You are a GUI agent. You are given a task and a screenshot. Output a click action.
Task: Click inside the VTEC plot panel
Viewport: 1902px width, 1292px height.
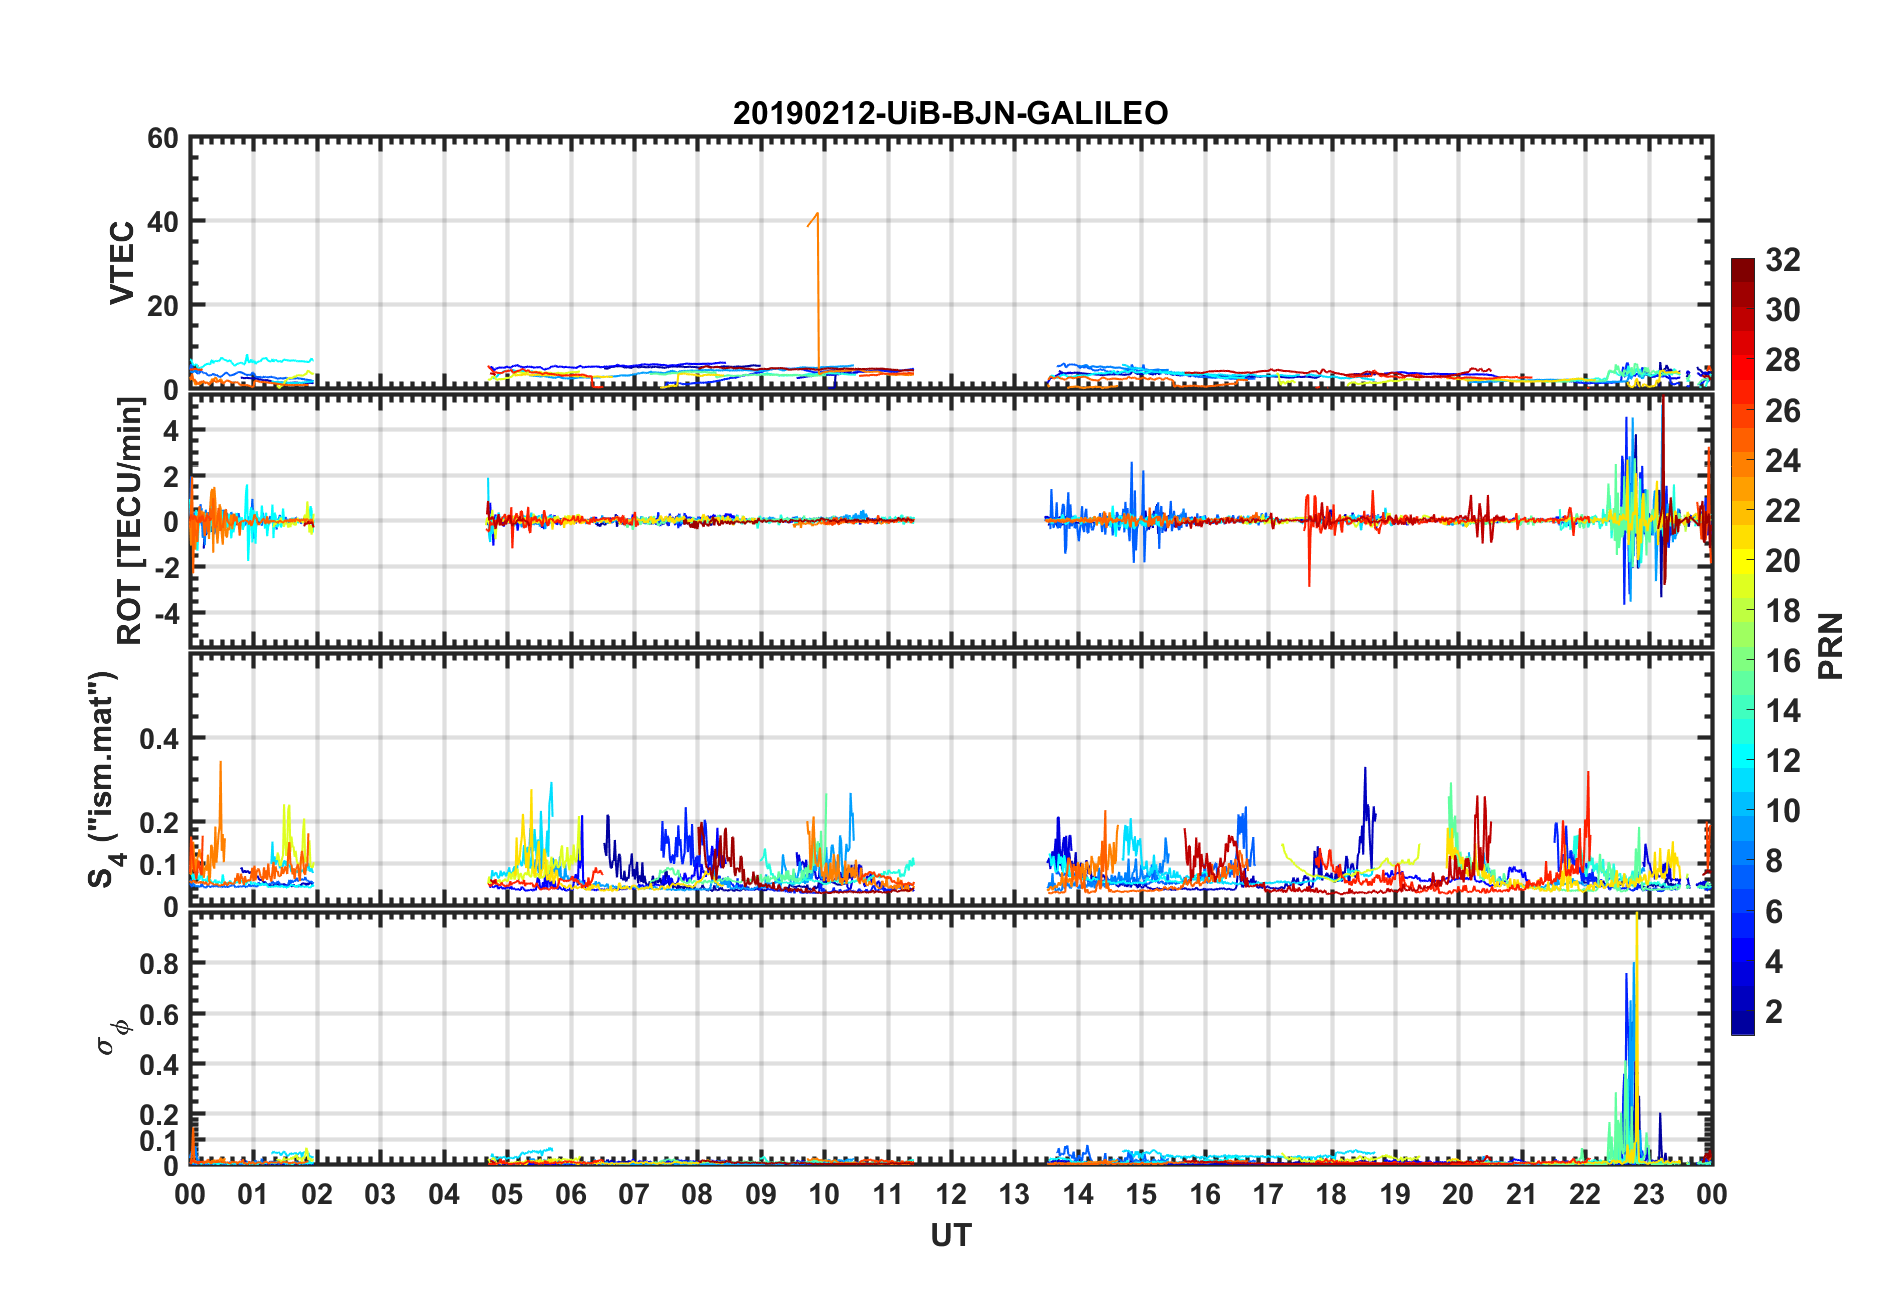coord(951,262)
